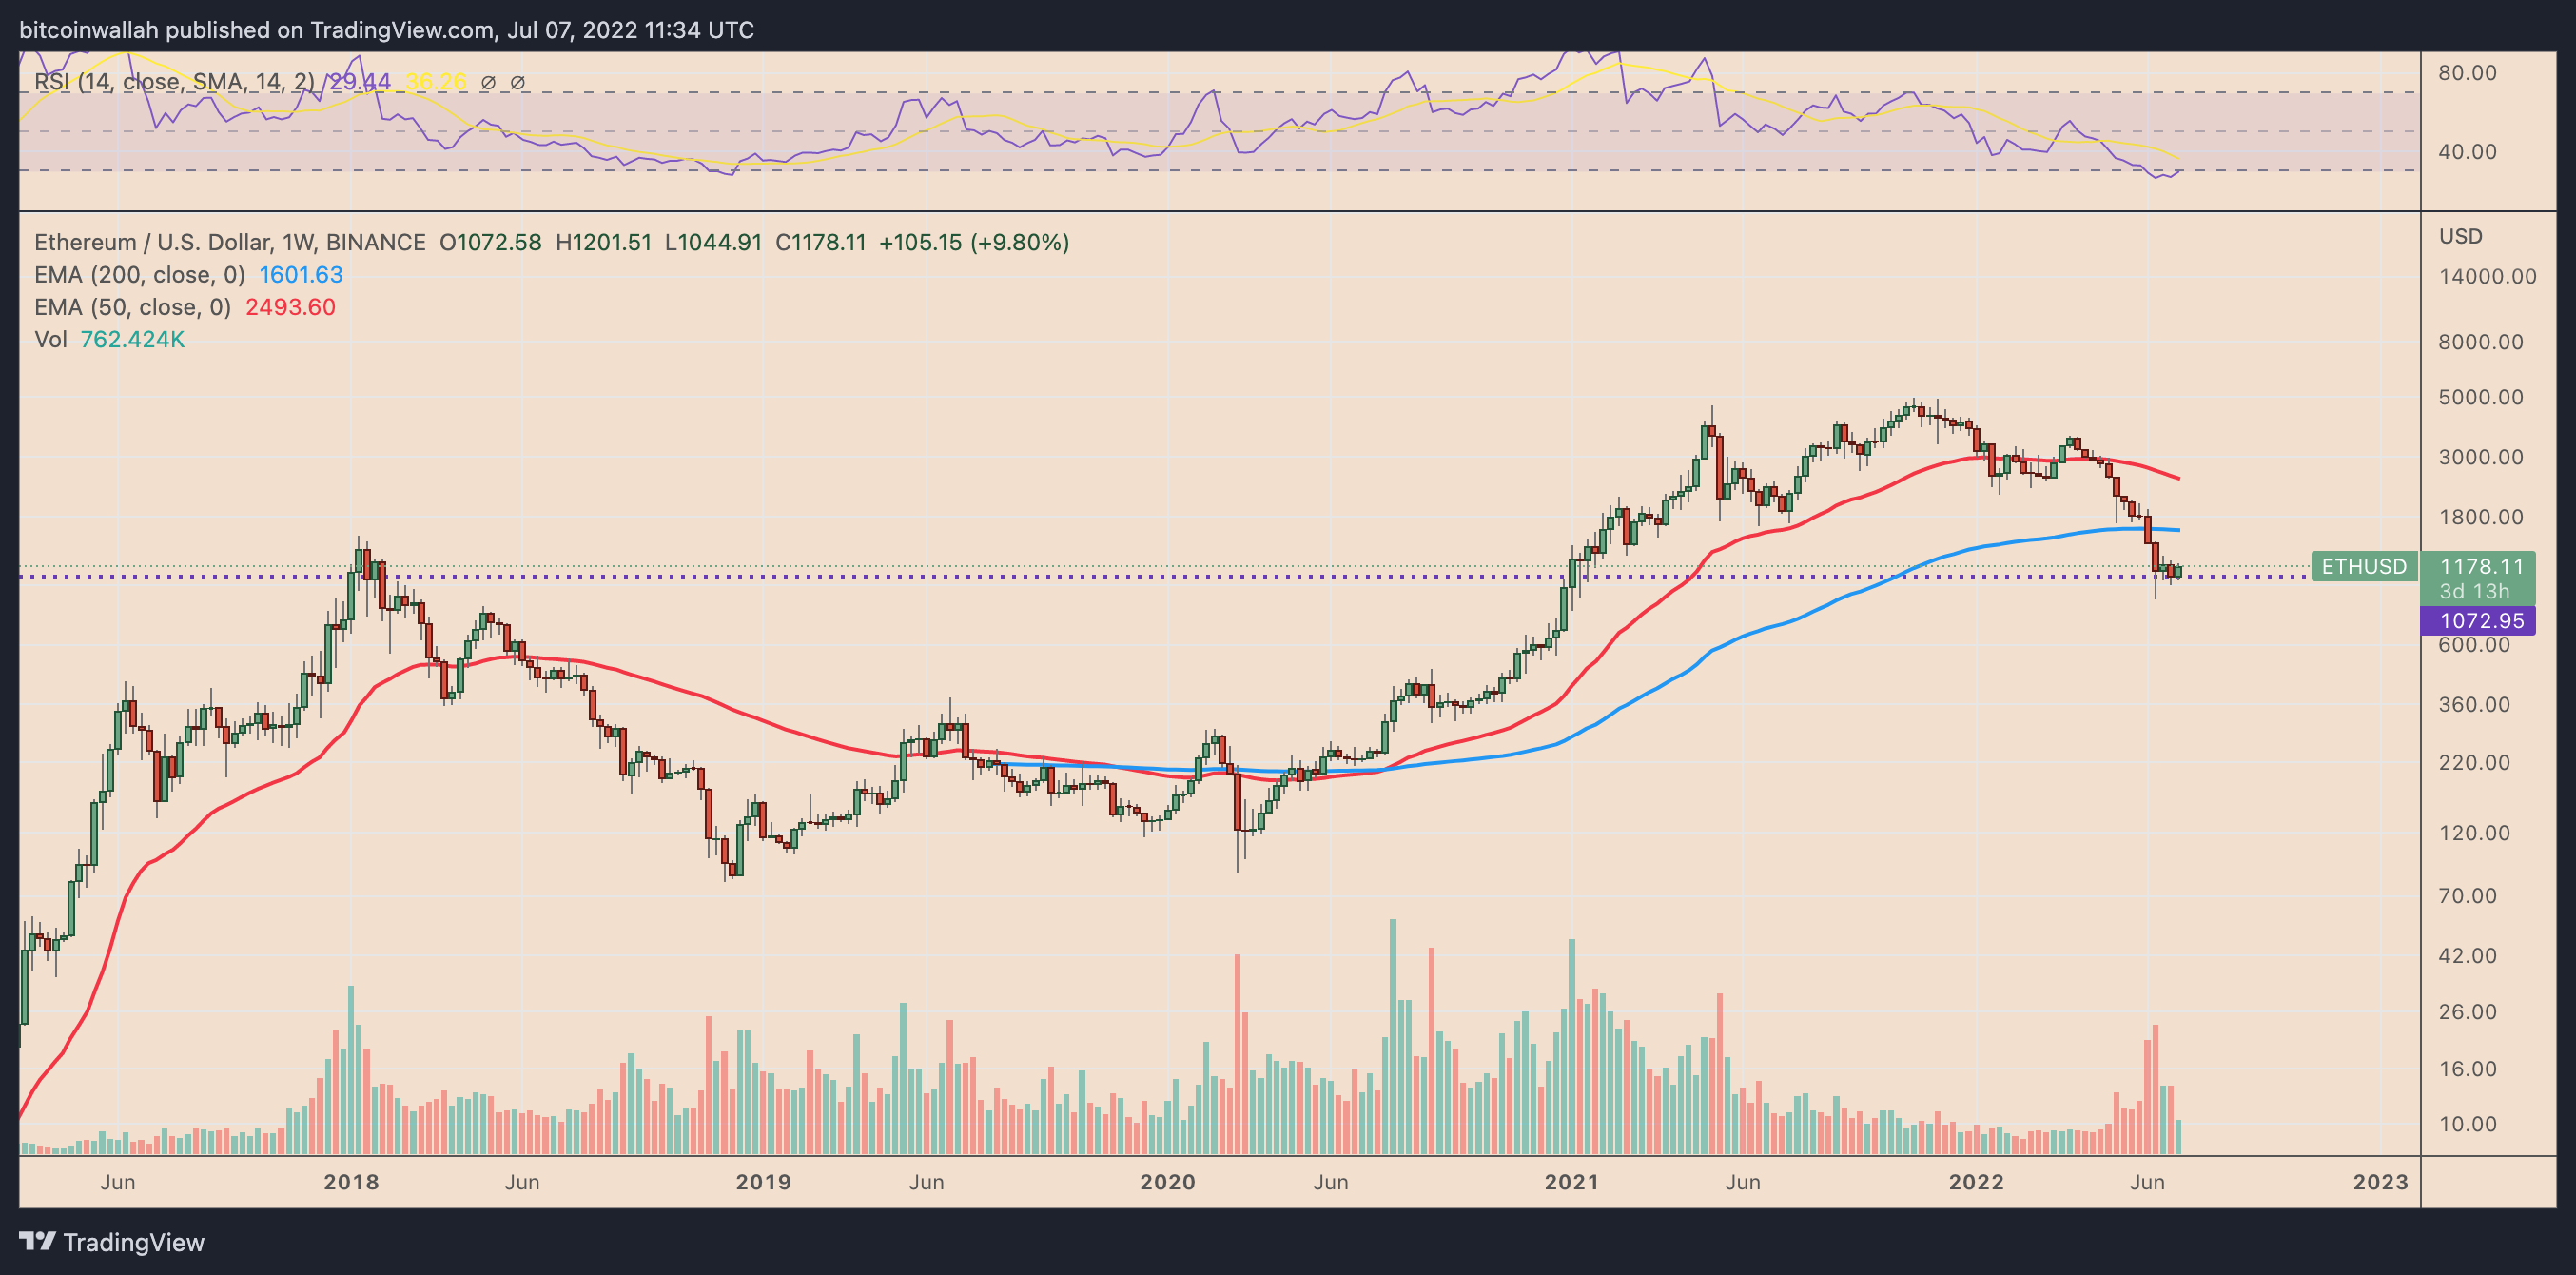Click the first RSI null-value symbol
Viewport: 2576px width, 1275px height.
point(488,82)
